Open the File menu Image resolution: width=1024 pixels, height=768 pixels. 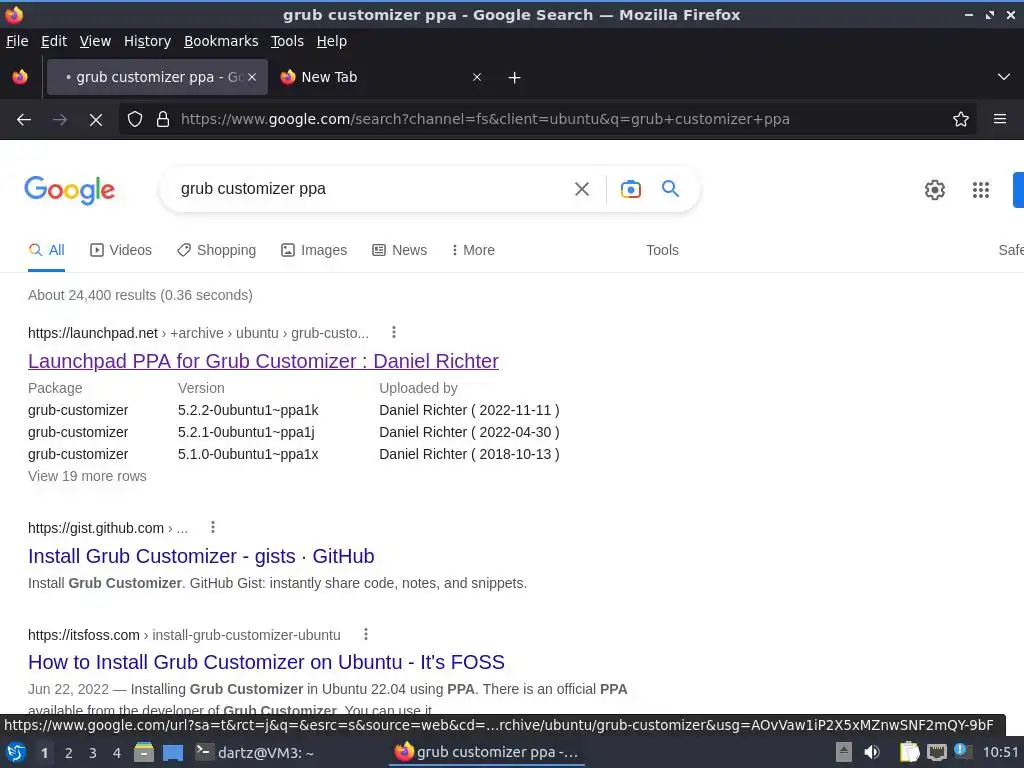pyautogui.click(x=17, y=41)
